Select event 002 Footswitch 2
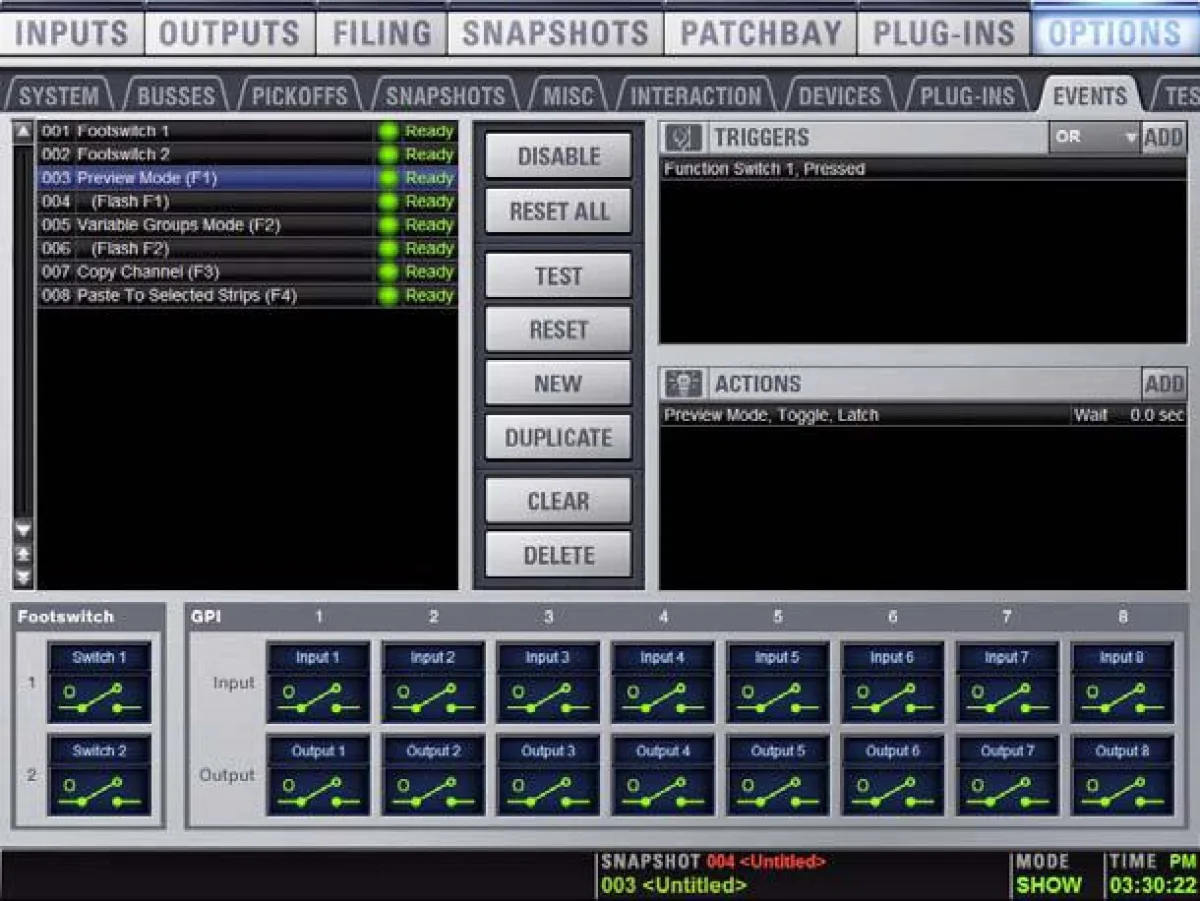This screenshot has height=901, width=1200. coord(247,154)
